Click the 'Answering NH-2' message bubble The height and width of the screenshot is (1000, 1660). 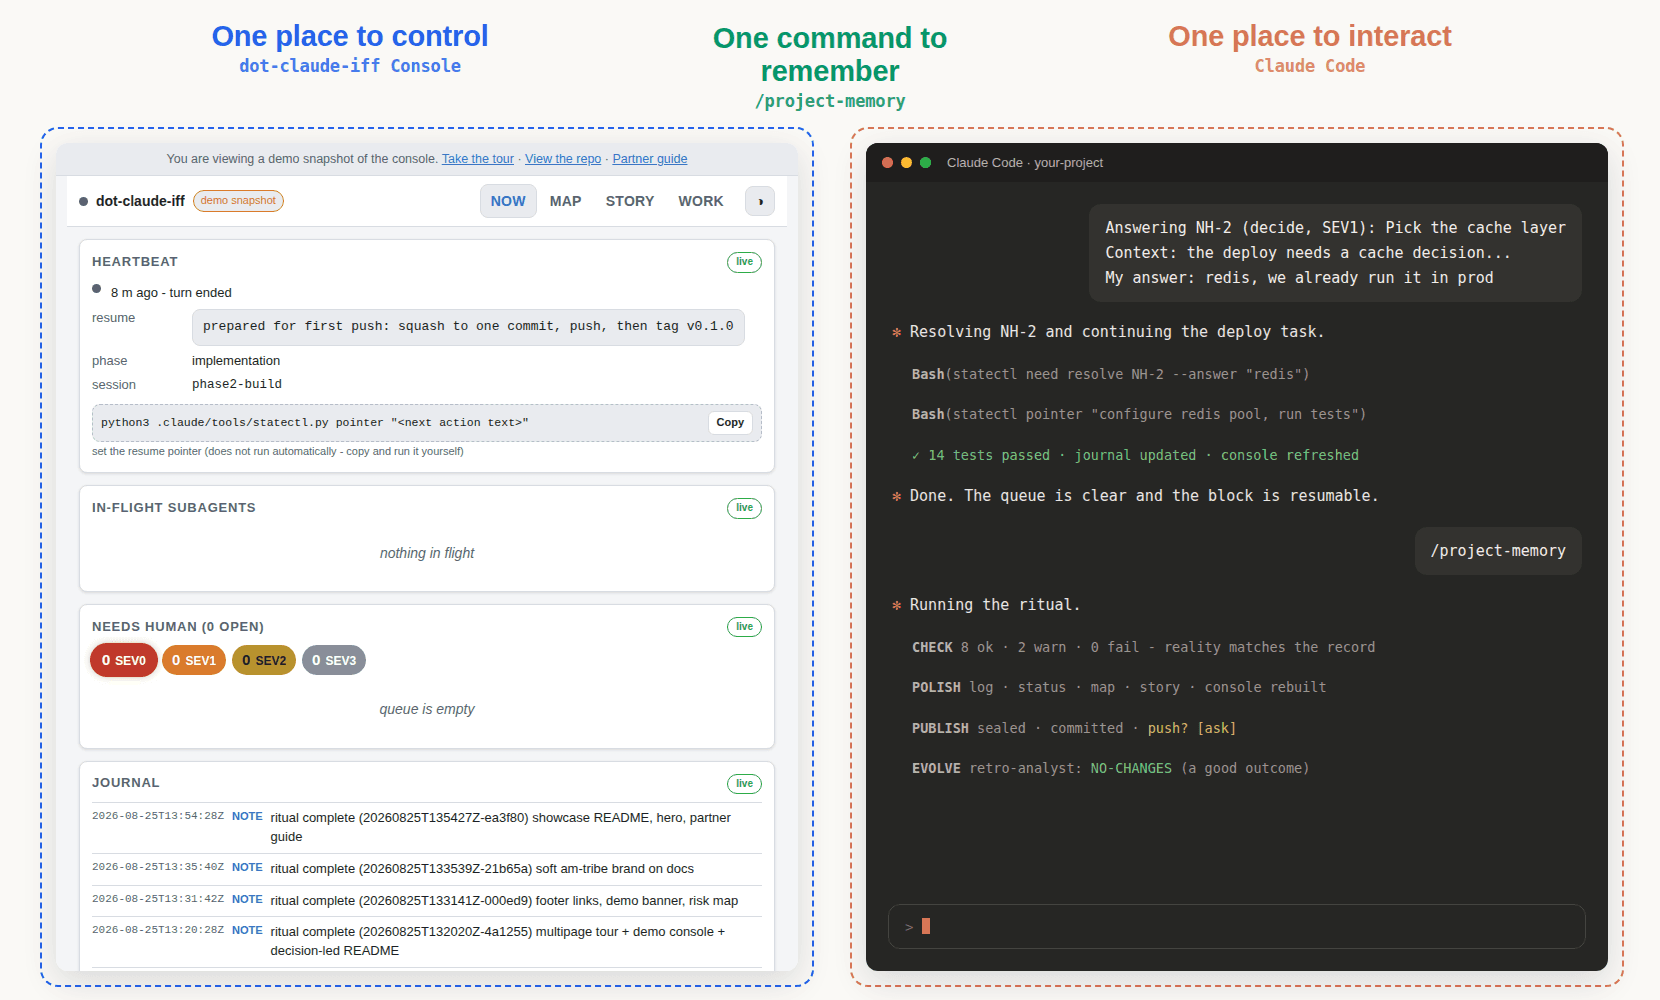pos(1335,253)
